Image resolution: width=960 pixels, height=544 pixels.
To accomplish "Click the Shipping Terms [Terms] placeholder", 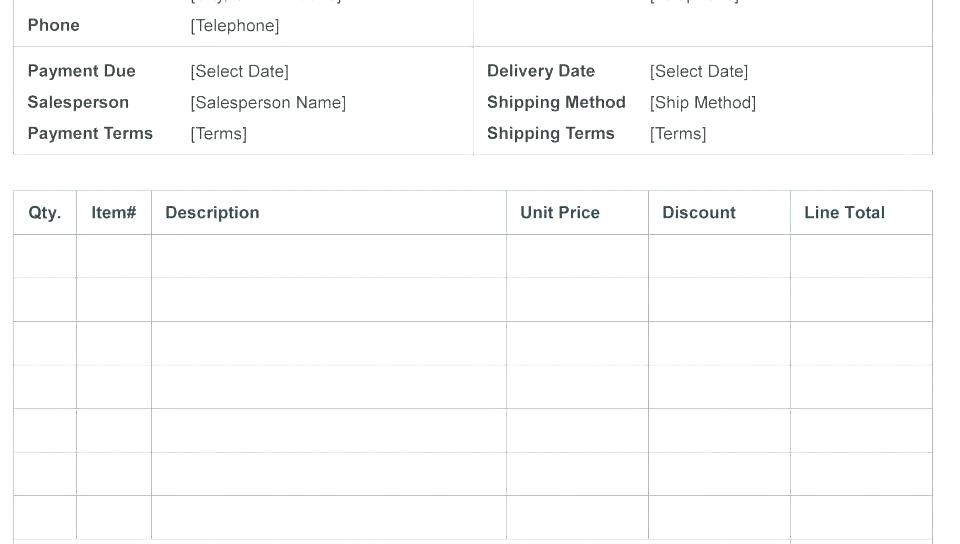I will coord(677,134).
